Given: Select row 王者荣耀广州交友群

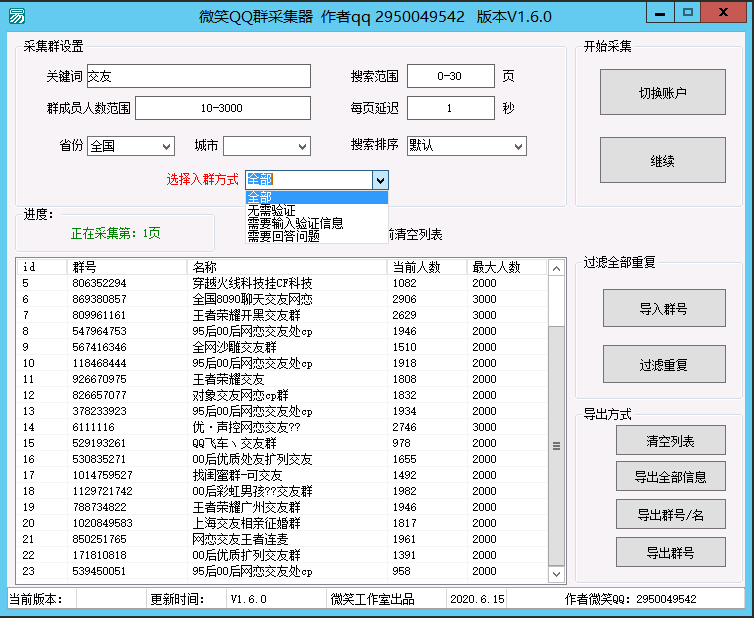Looking at the screenshot, I should (x=282, y=507).
